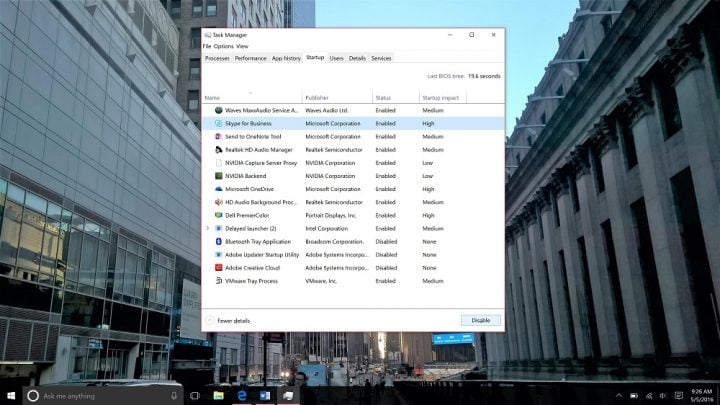Show hidden system tray icons

tap(619, 395)
